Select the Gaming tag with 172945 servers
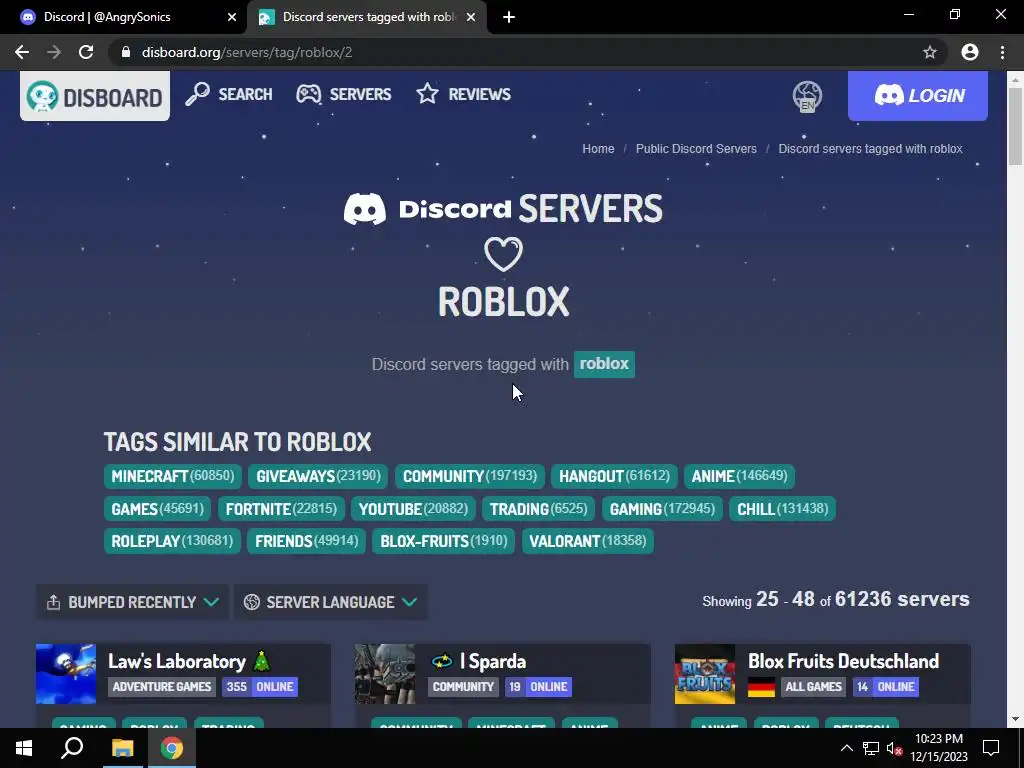 [662, 509]
